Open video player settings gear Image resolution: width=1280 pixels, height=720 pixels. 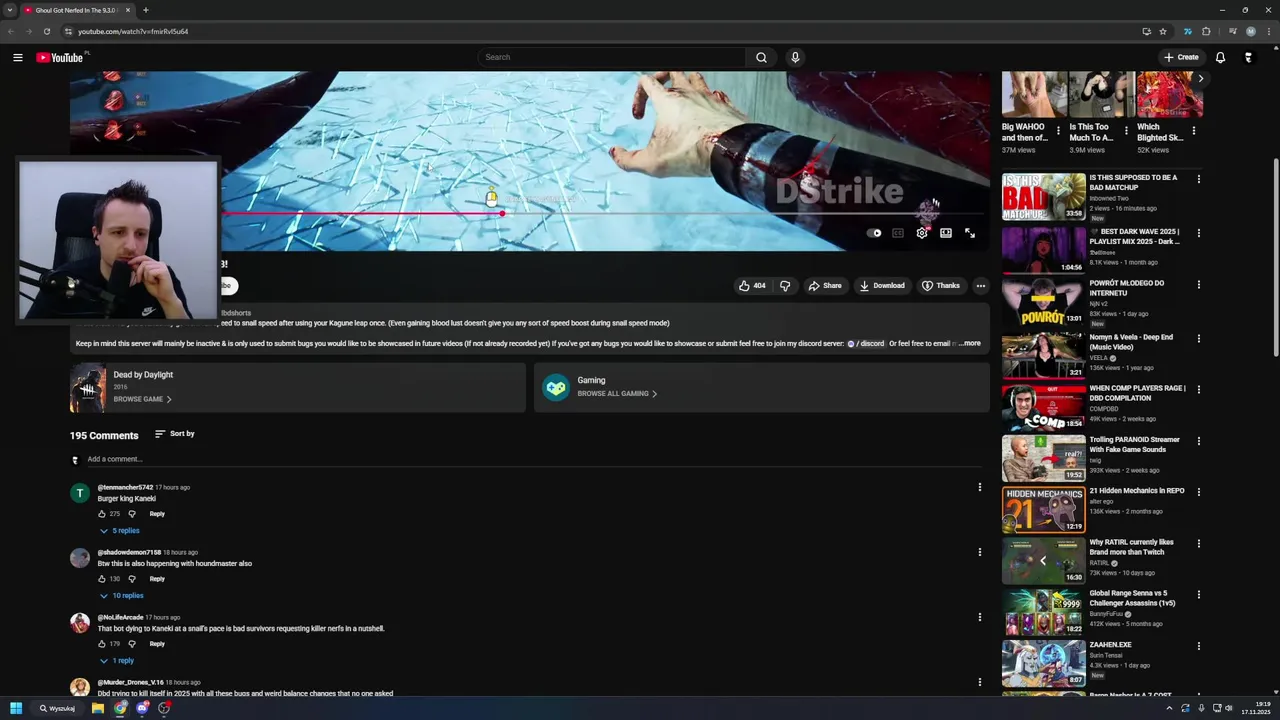(x=922, y=233)
